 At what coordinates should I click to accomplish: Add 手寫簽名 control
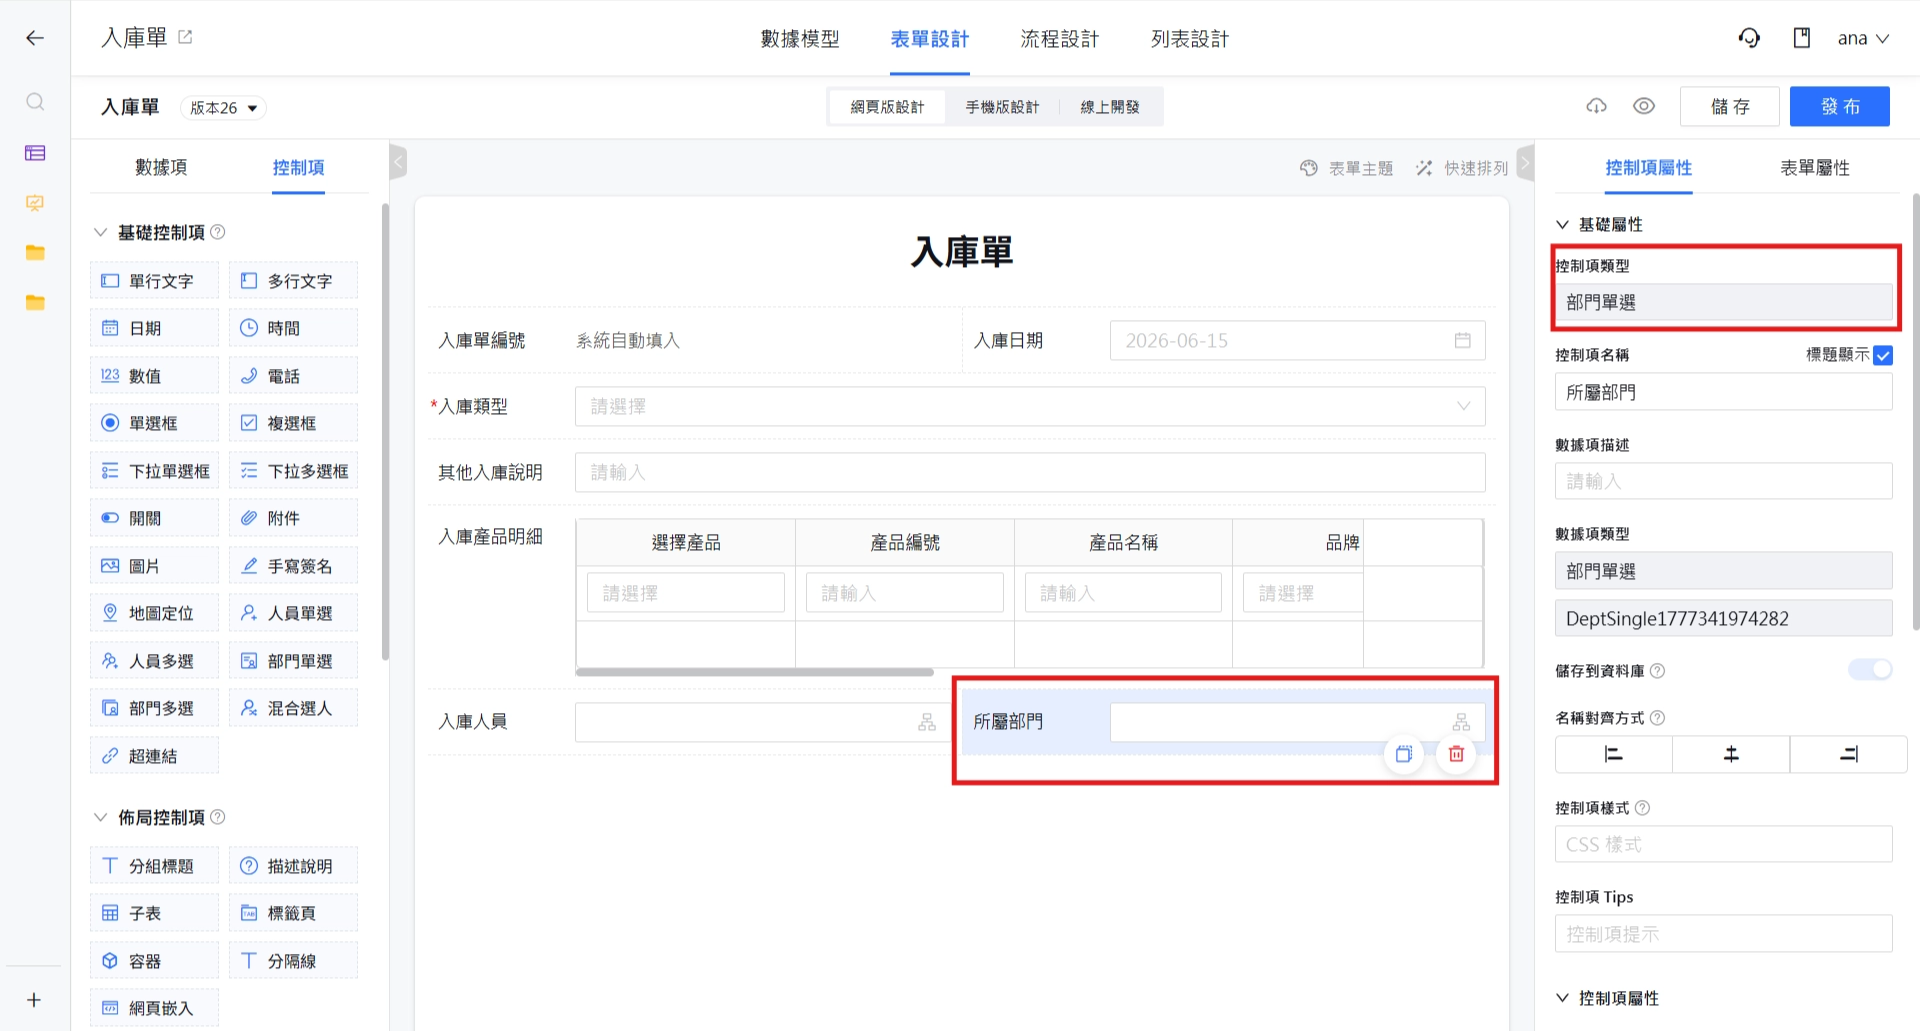click(x=293, y=566)
